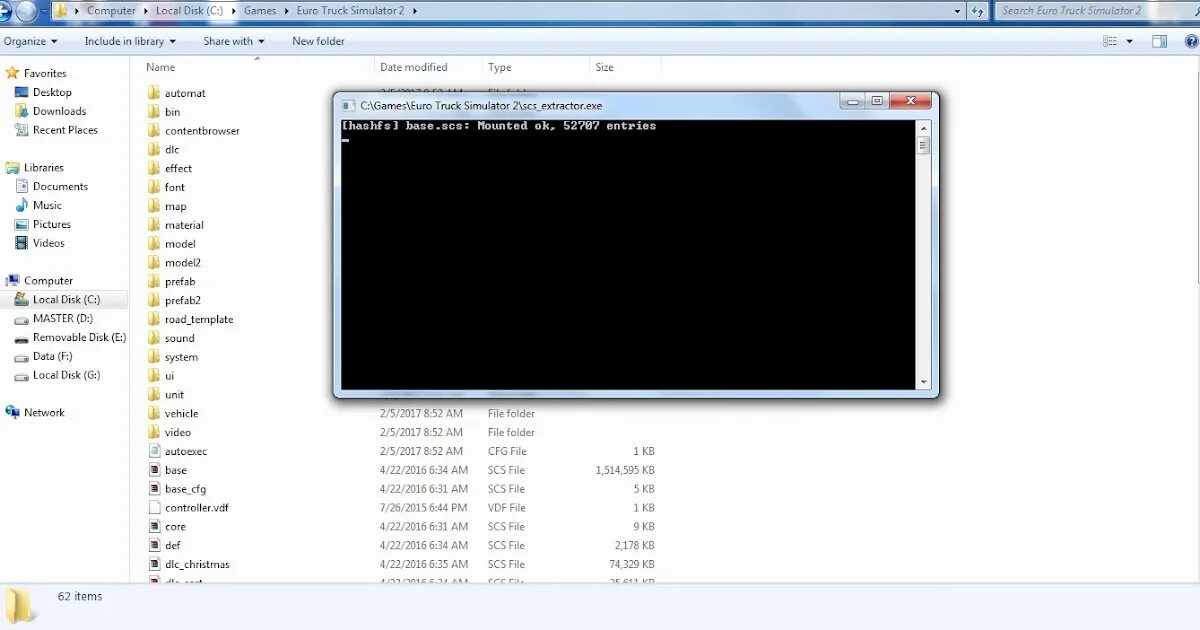Viewport: 1200px width, 630px height.
Task: Select the model2 folder
Action: (x=174, y=263)
